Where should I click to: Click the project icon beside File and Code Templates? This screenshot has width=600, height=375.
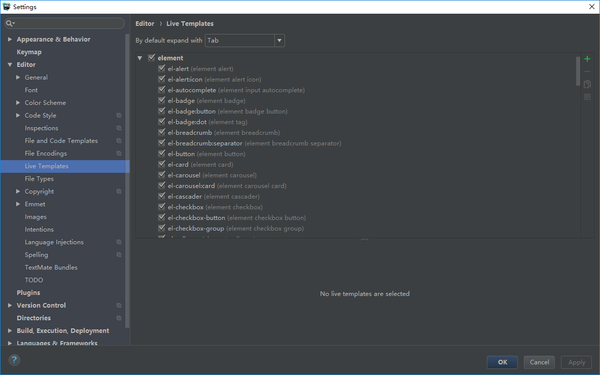coord(119,141)
